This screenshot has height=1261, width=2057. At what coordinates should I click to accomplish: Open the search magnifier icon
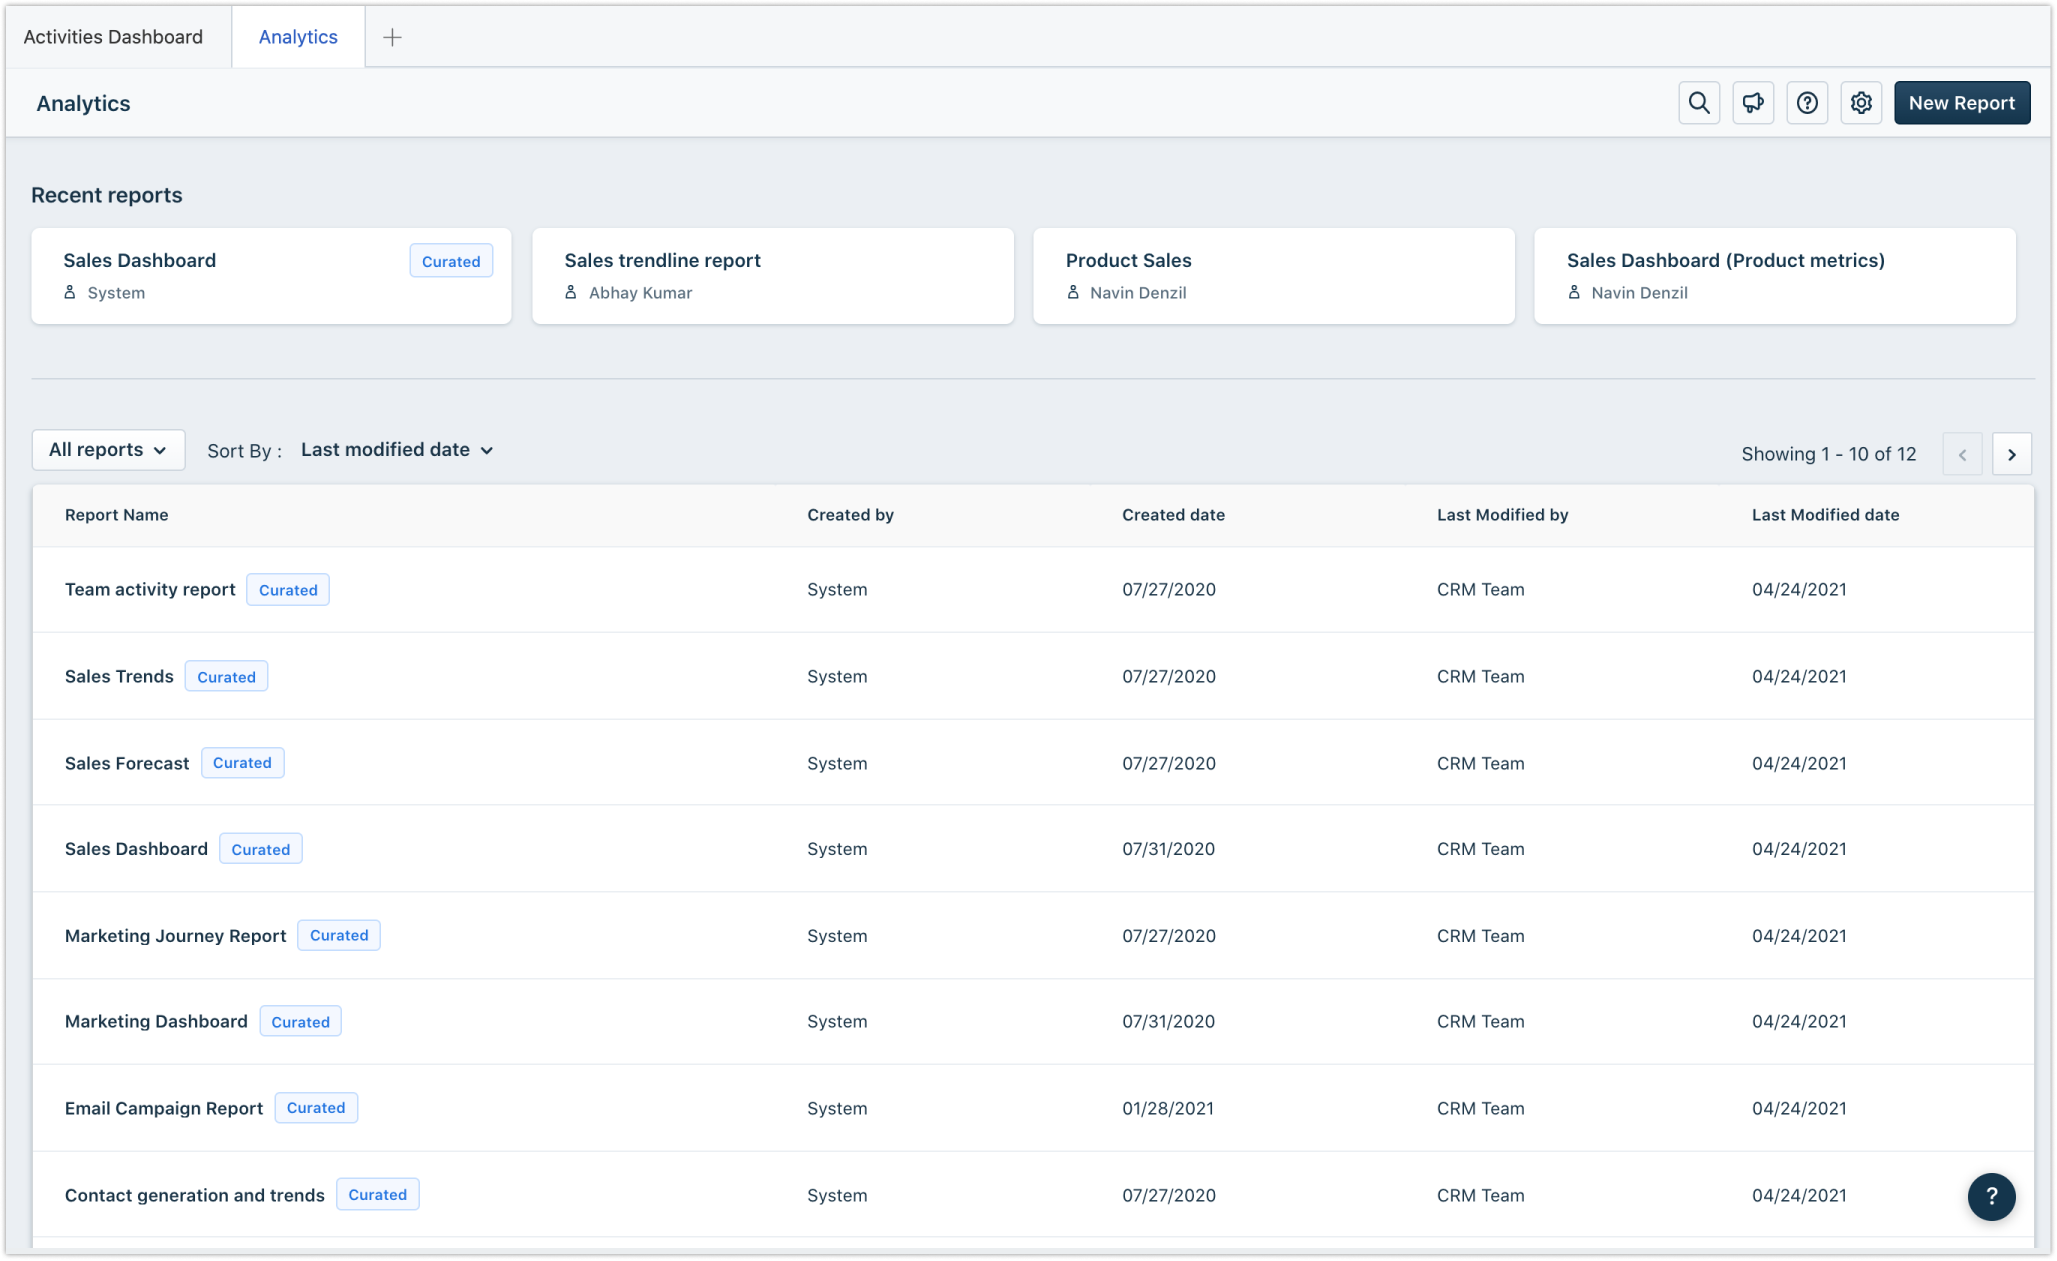pyautogui.click(x=1698, y=103)
